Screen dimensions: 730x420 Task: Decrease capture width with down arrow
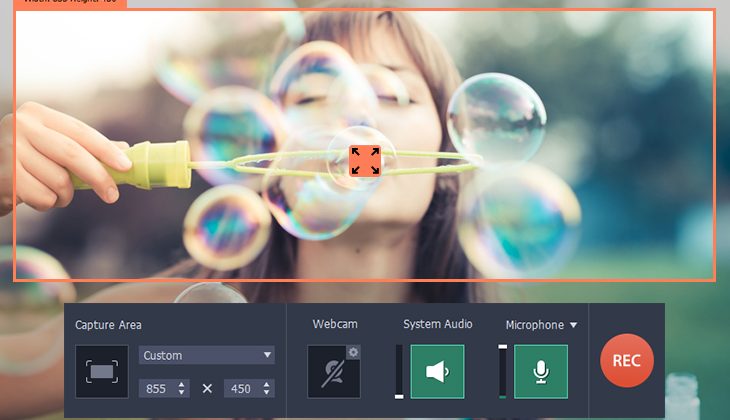coord(181,393)
